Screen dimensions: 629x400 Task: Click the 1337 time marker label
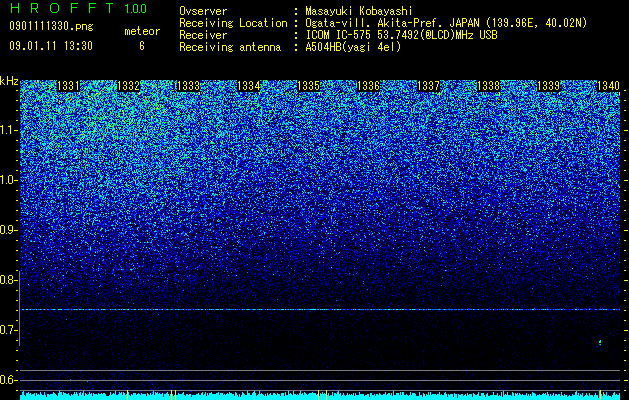pos(428,86)
